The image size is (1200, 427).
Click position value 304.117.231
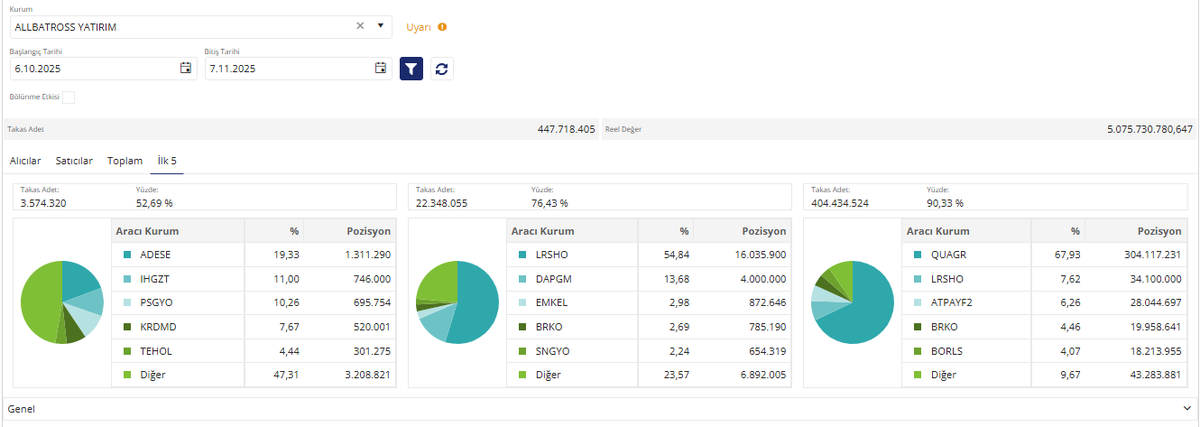pos(1153,255)
